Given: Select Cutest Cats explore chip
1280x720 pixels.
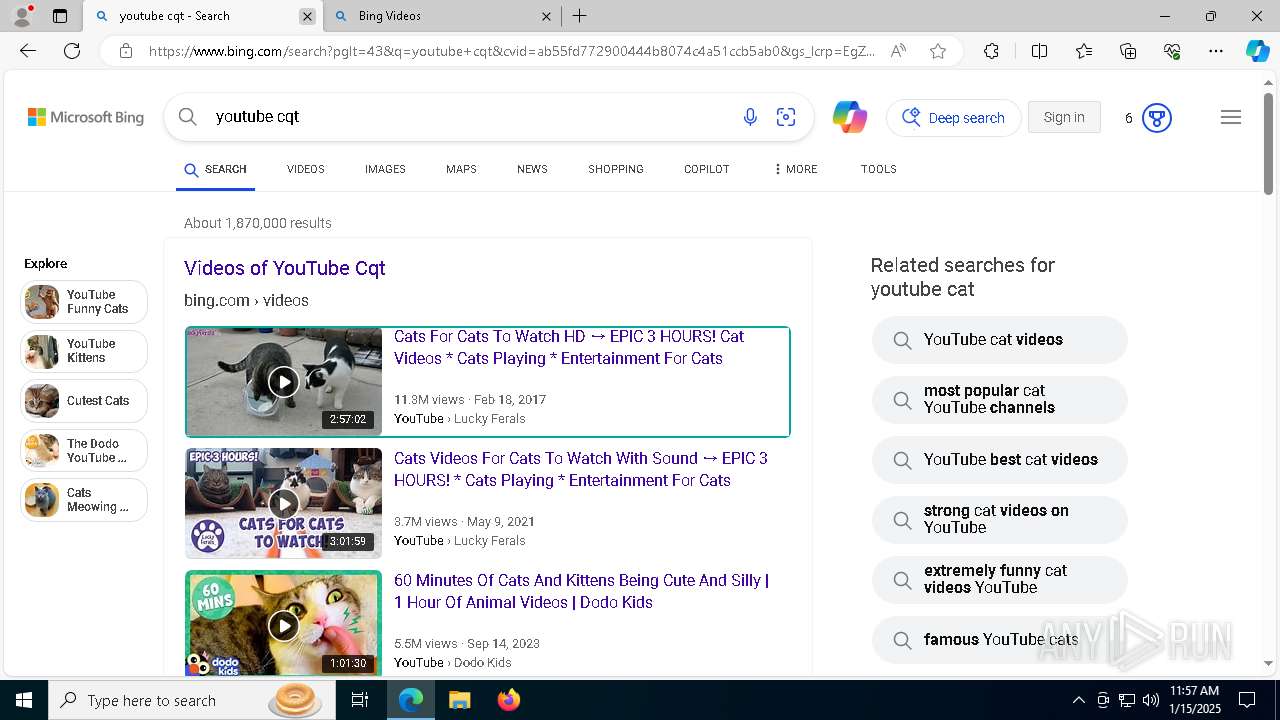Looking at the screenshot, I should click(x=84, y=401).
